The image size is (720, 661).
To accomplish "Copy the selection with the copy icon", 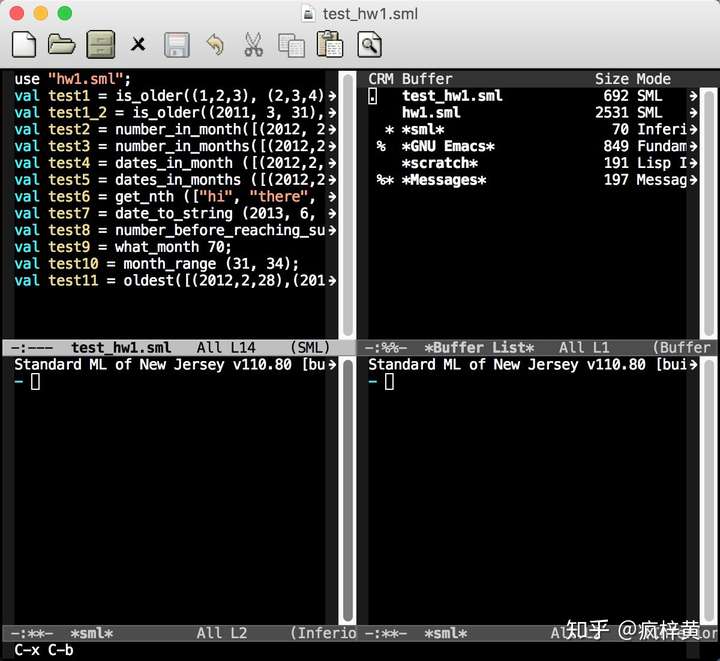I will pos(292,45).
